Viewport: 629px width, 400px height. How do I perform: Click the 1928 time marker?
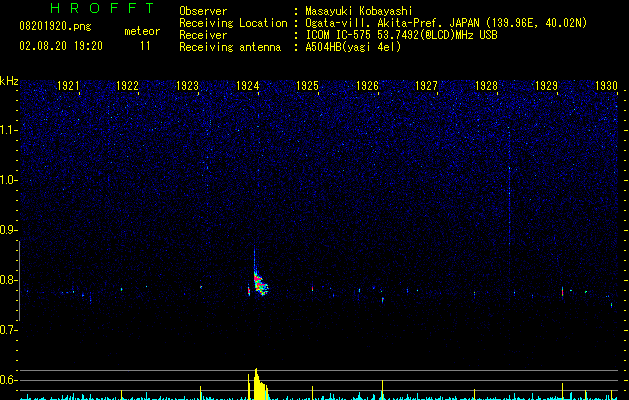(486, 86)
